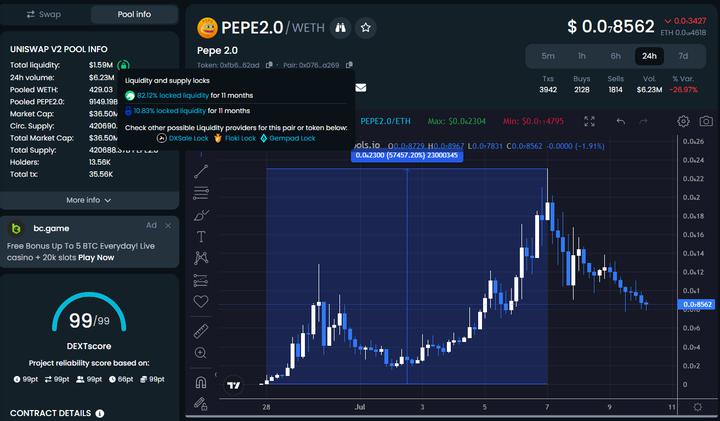
Task: Select the zoom in tool
Action: tap(201, 353)
